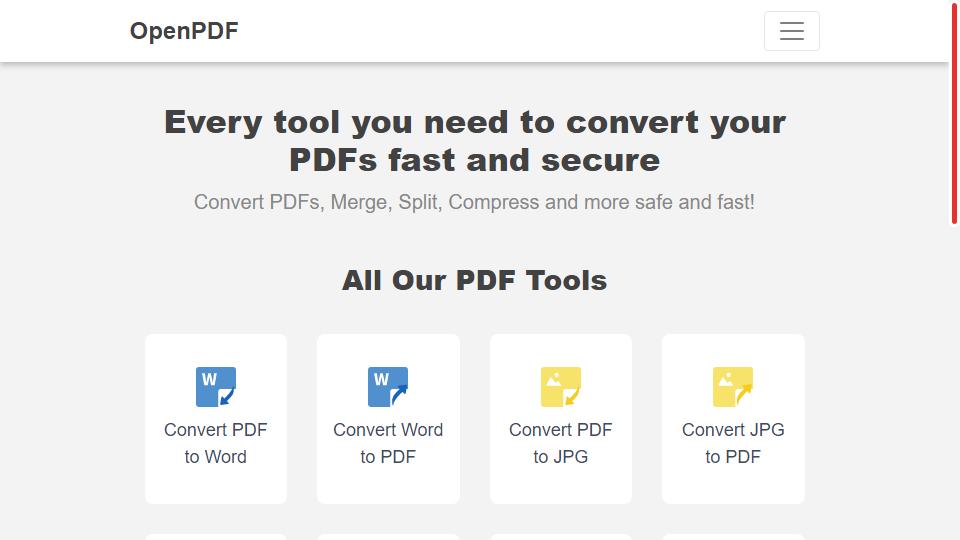Choose the 'Convert PDF to JPG' text
Screen dimensions: 960x540
(x=560, y=443)
